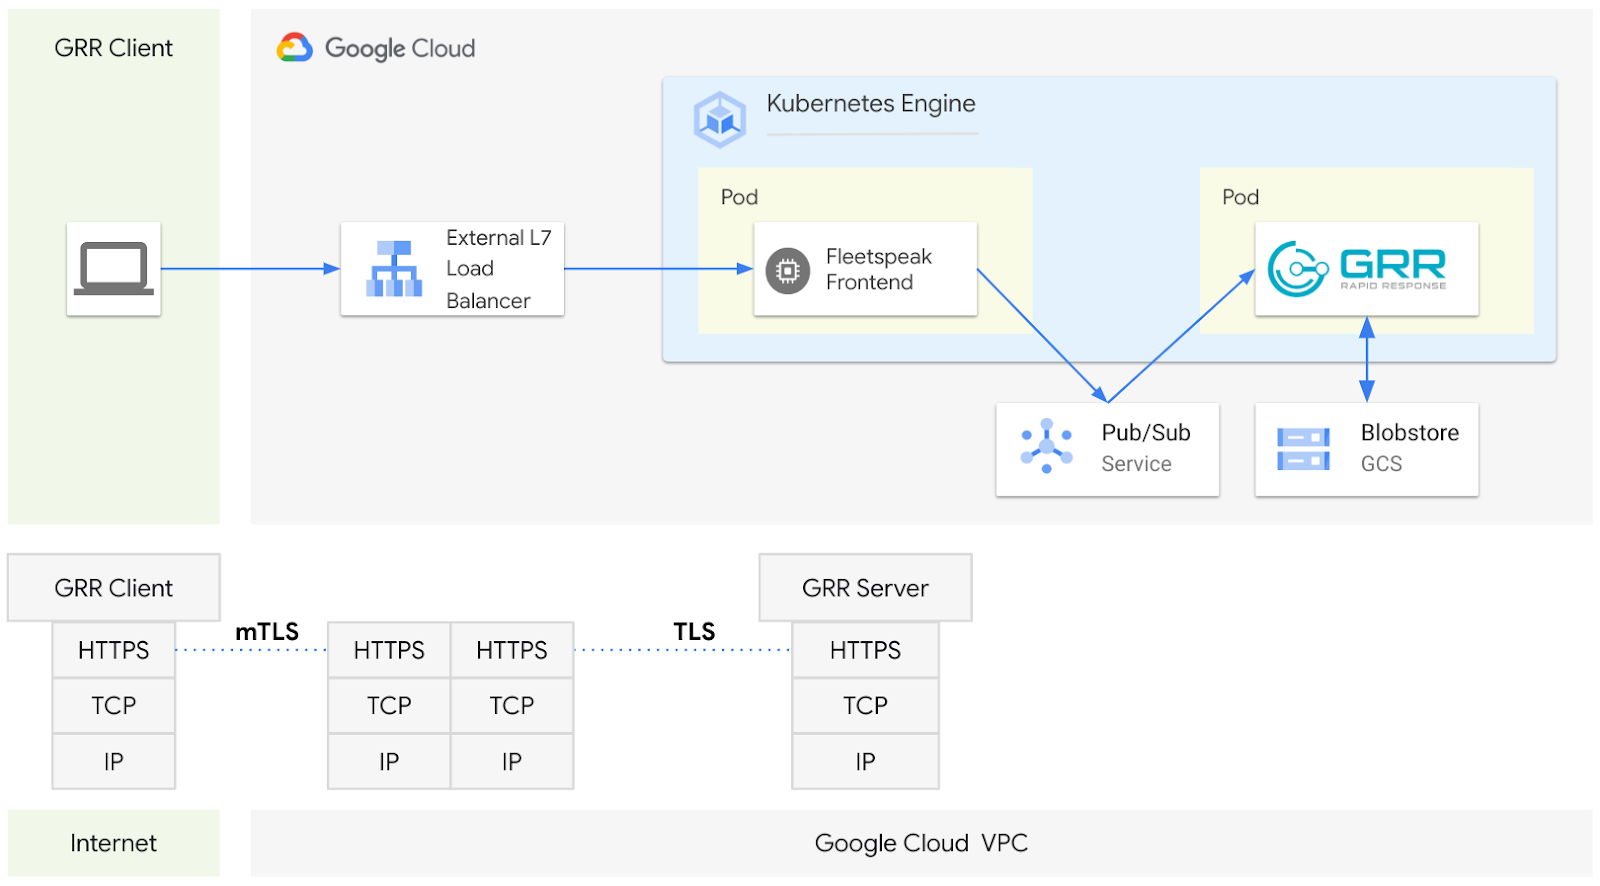1600x886 pixels.
Task: Click the GRR Rapid Response logo
Action: [1357, 269]
